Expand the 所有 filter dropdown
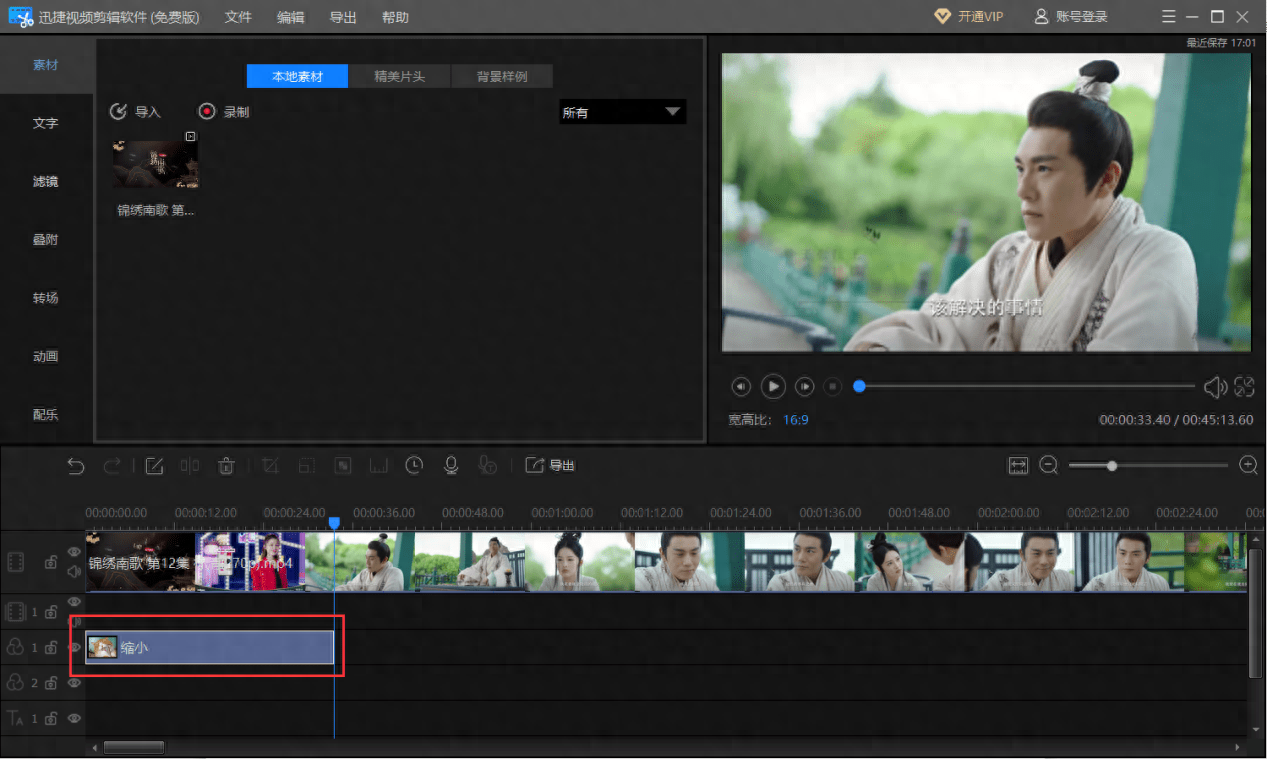The height and width of the screenshot is (759, 1267). (x=622, y=113)
